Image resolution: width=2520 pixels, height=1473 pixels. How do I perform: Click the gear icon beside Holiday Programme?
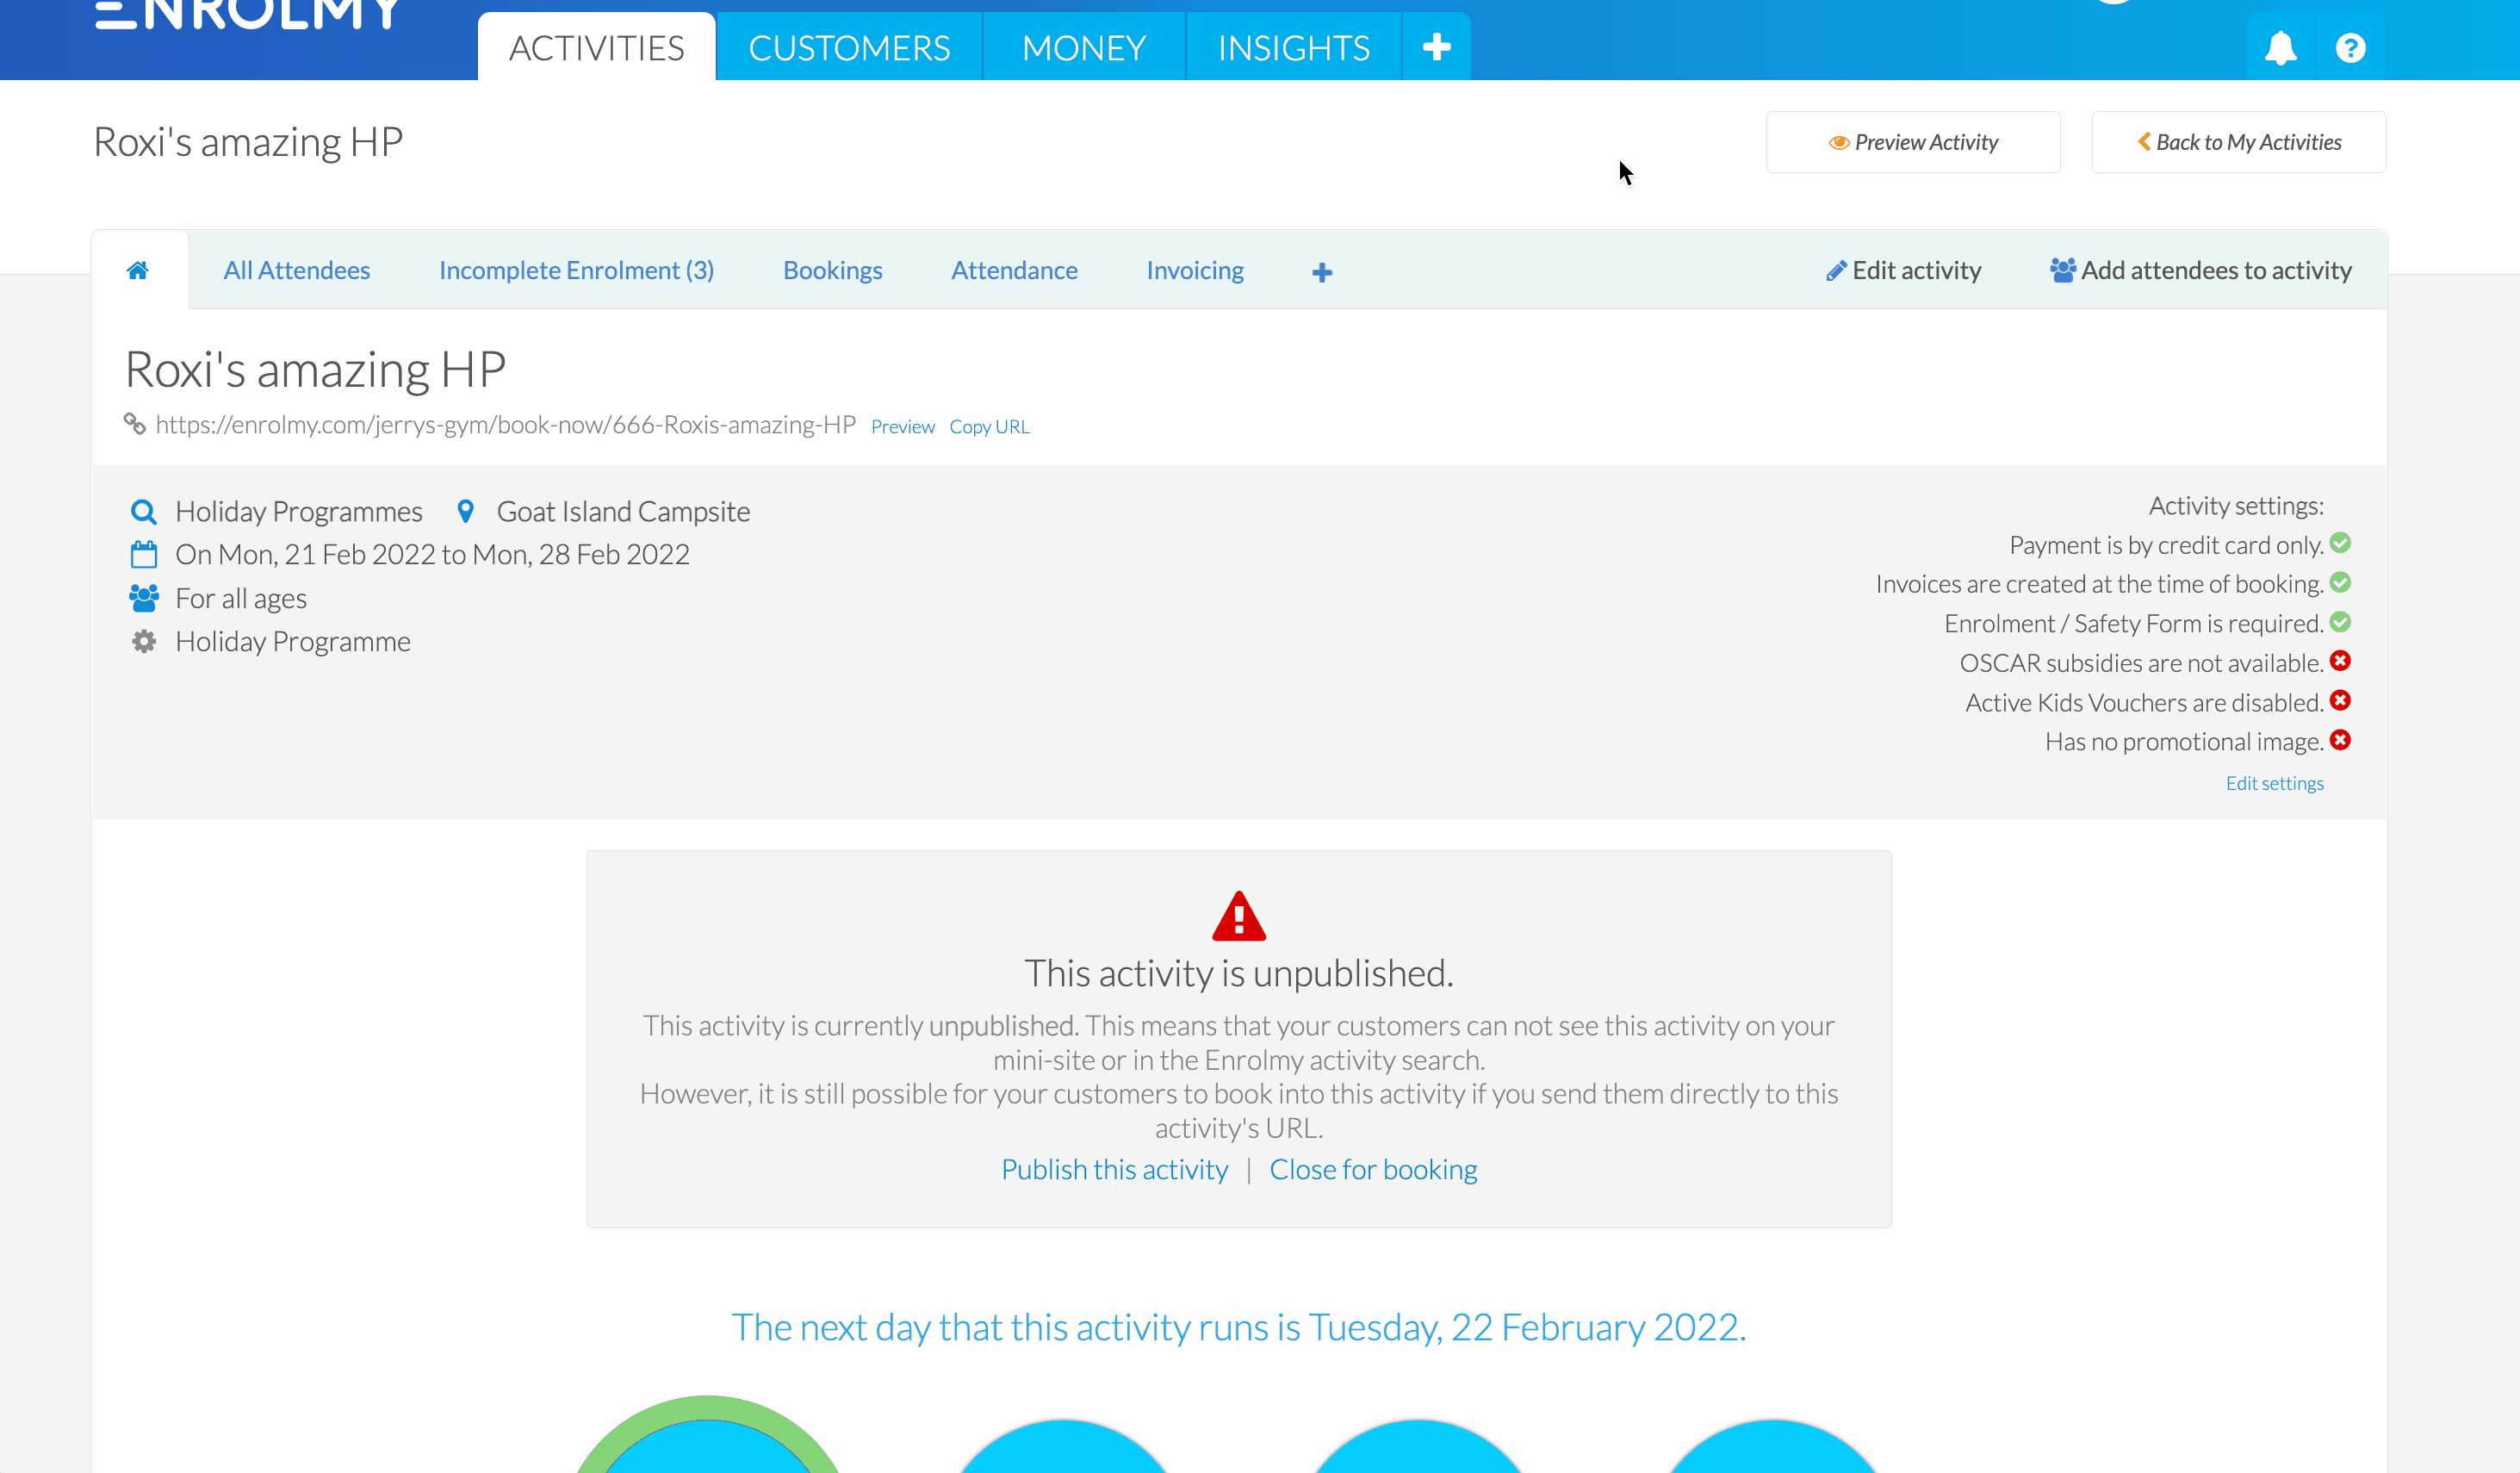coord(144,641)
